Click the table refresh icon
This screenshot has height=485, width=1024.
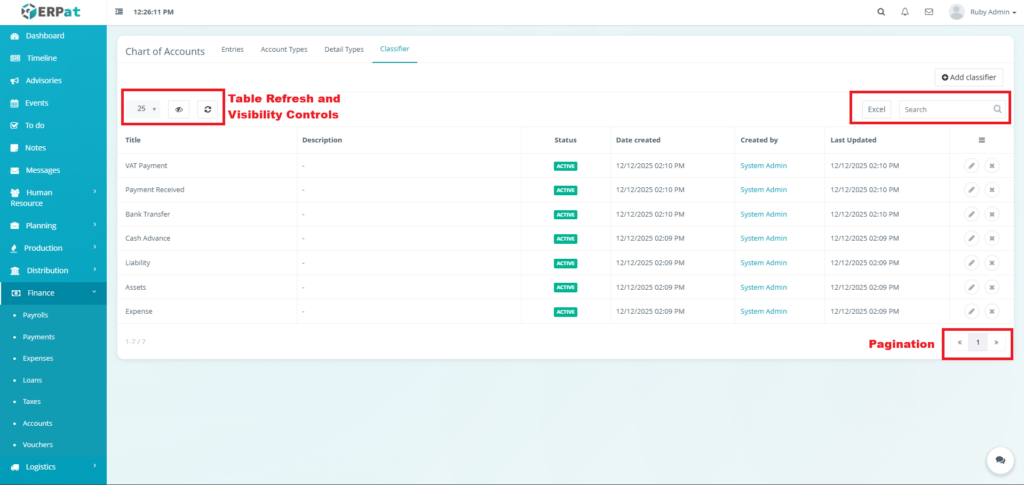pos(207,109)
